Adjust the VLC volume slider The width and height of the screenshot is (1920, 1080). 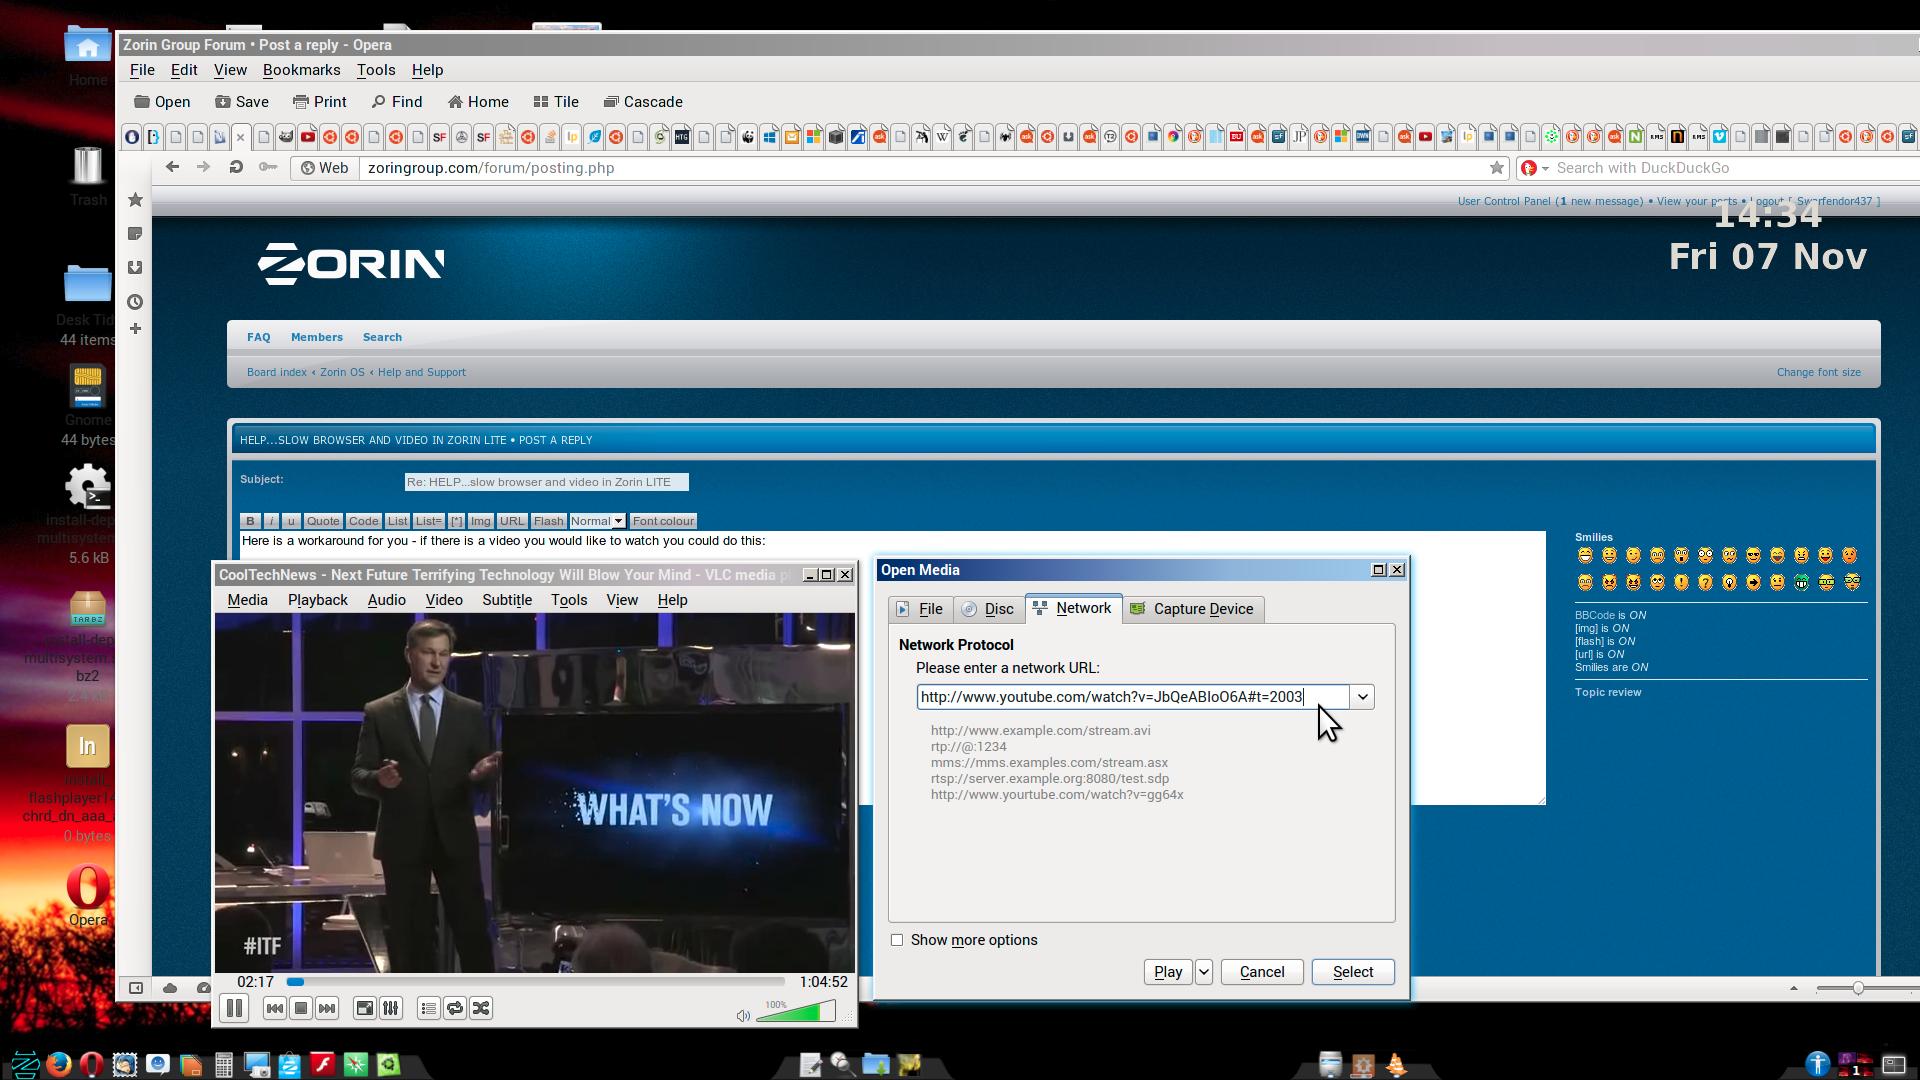(796, 1014)
